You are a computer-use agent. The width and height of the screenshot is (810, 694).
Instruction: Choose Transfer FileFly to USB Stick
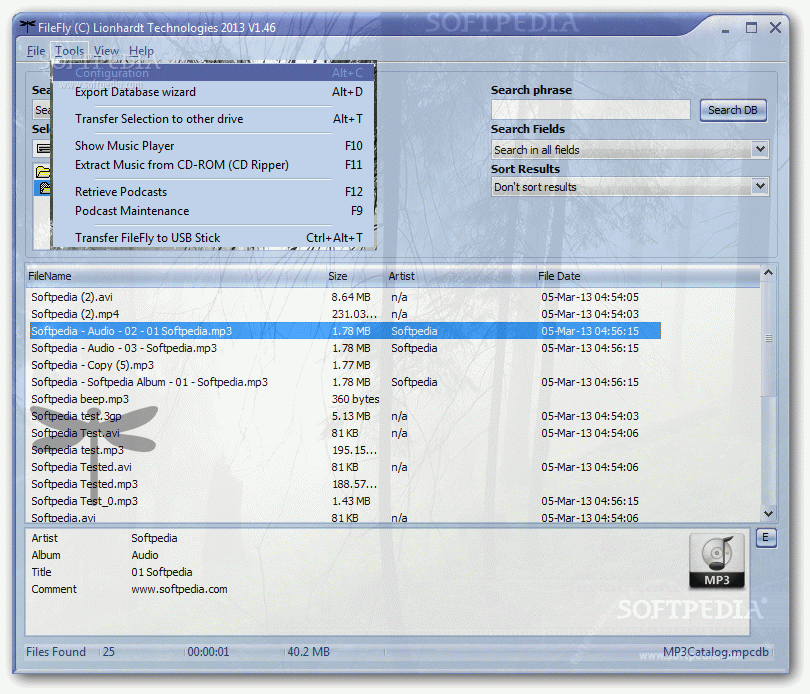[x=214, y=238]
